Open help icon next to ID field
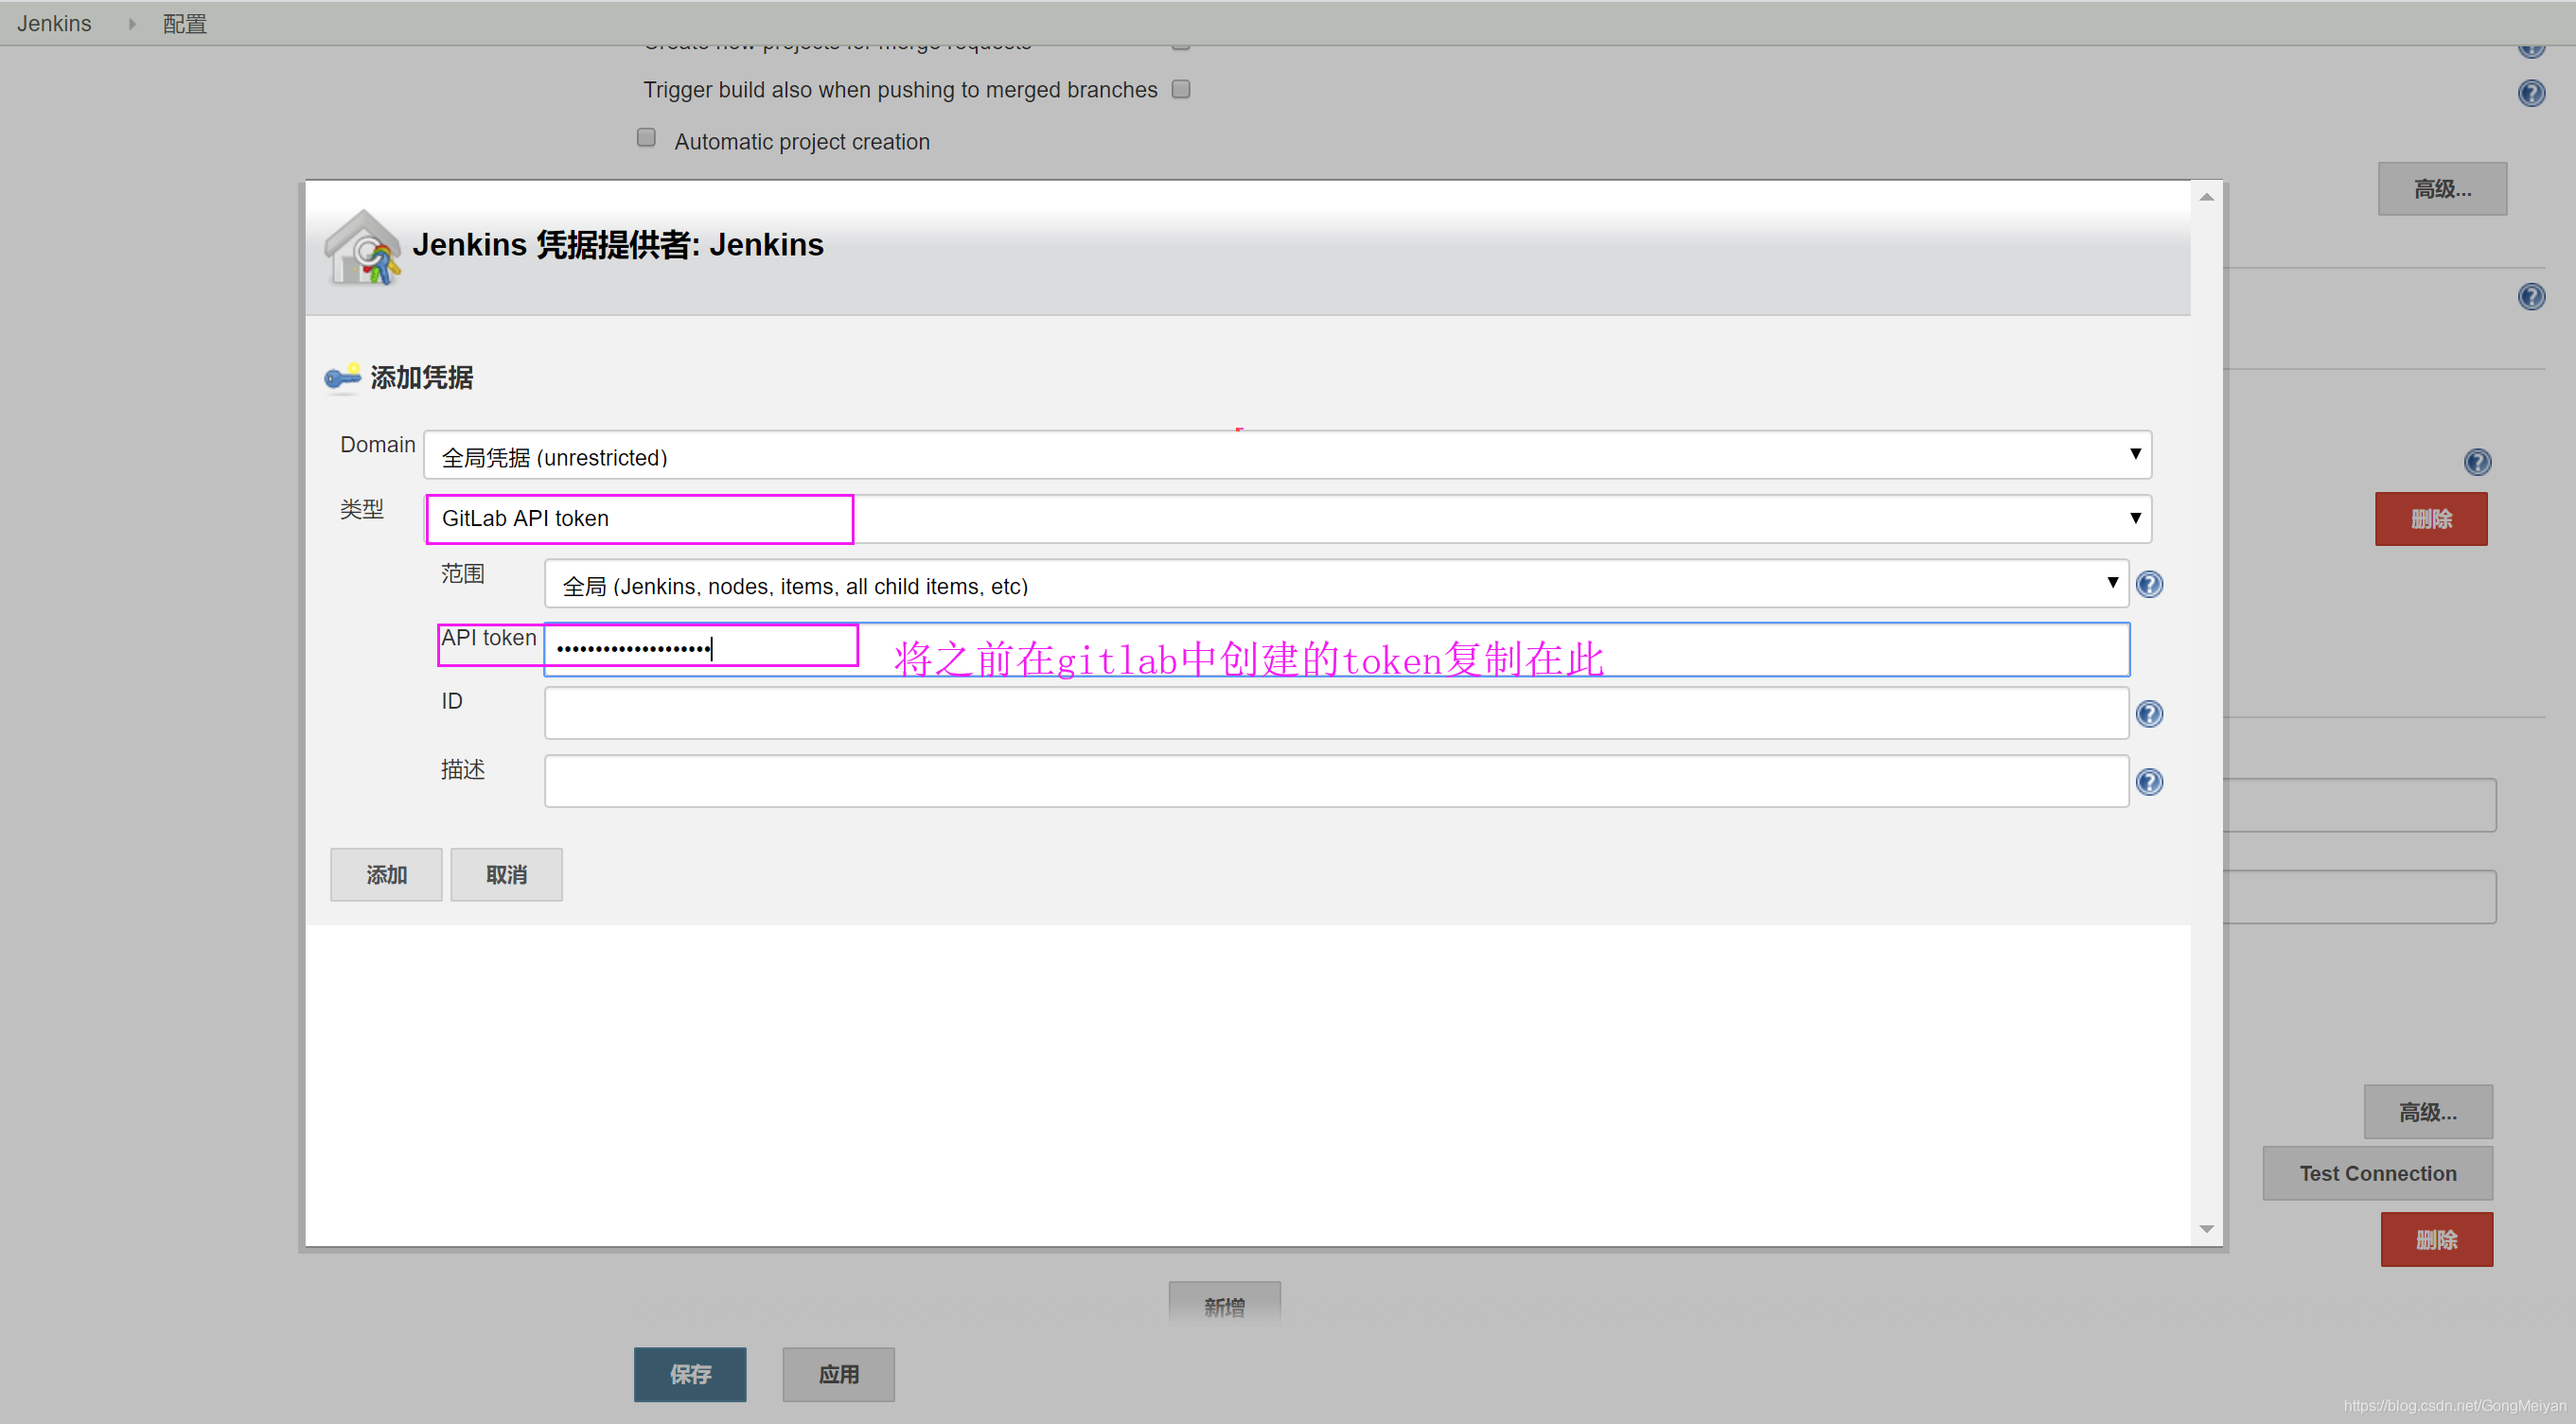Viewport: 2576px width, 1424px height. click(x=2148, y=713)
